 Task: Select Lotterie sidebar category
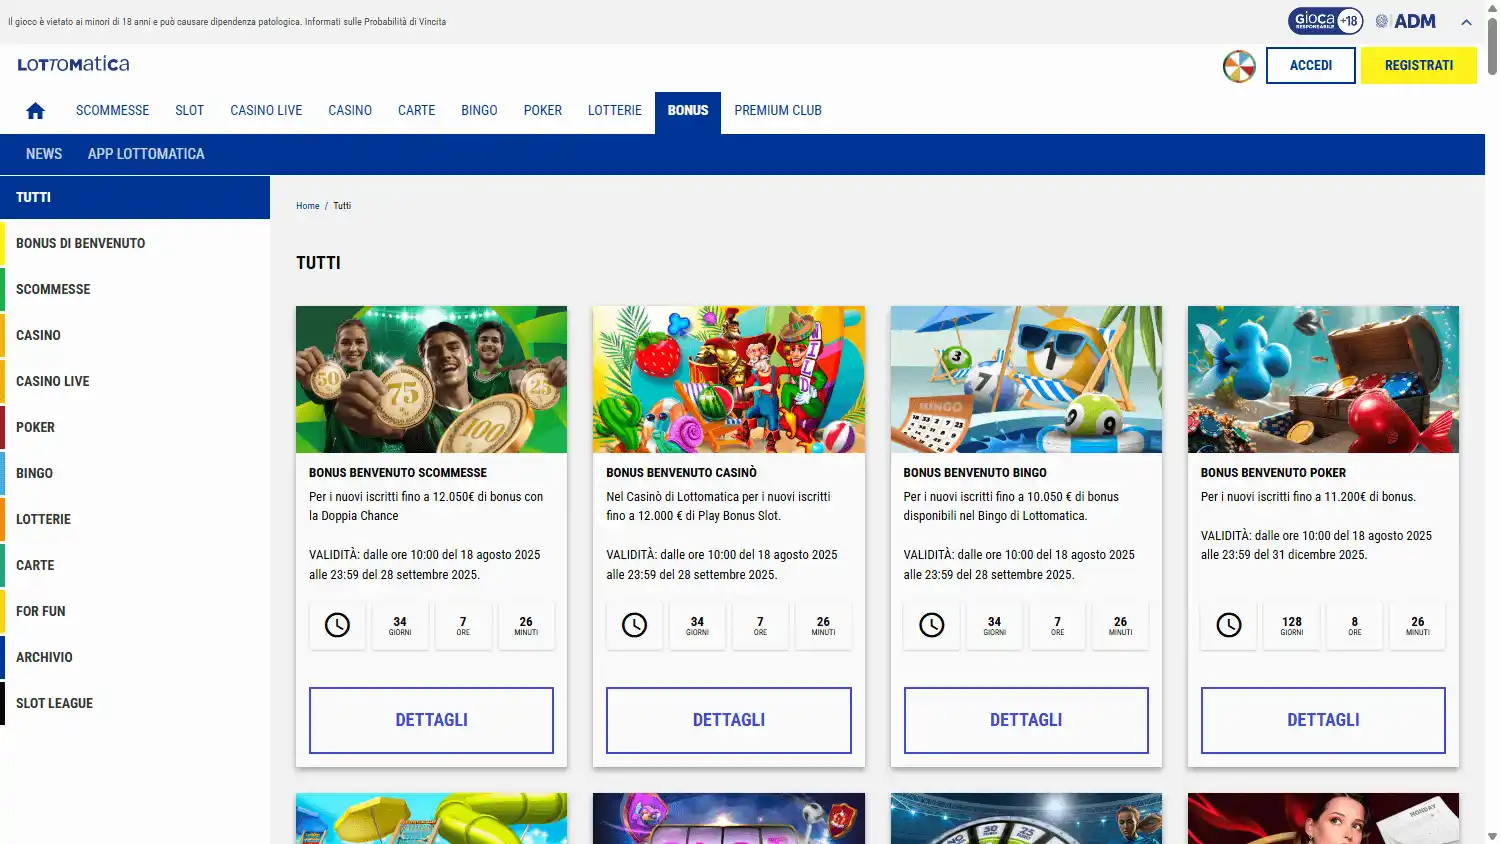click(135, 520)
